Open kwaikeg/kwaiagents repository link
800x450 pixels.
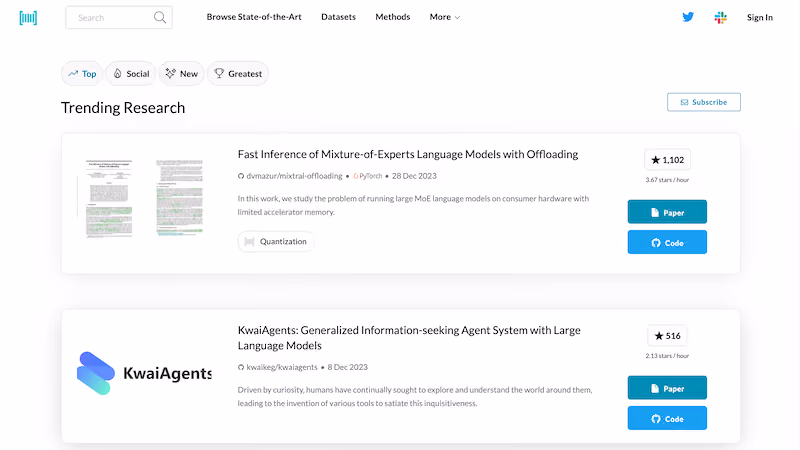click(278, 367)
